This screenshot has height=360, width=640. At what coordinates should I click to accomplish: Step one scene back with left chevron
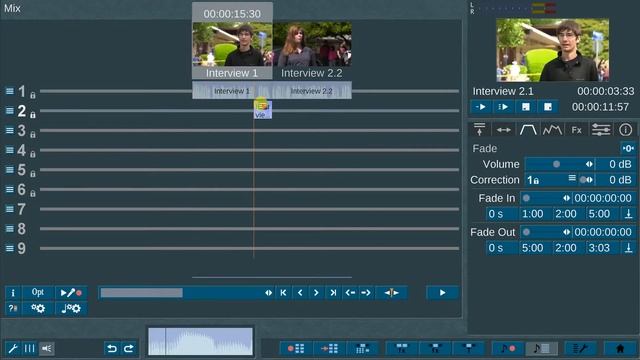(x=300, y=293)
